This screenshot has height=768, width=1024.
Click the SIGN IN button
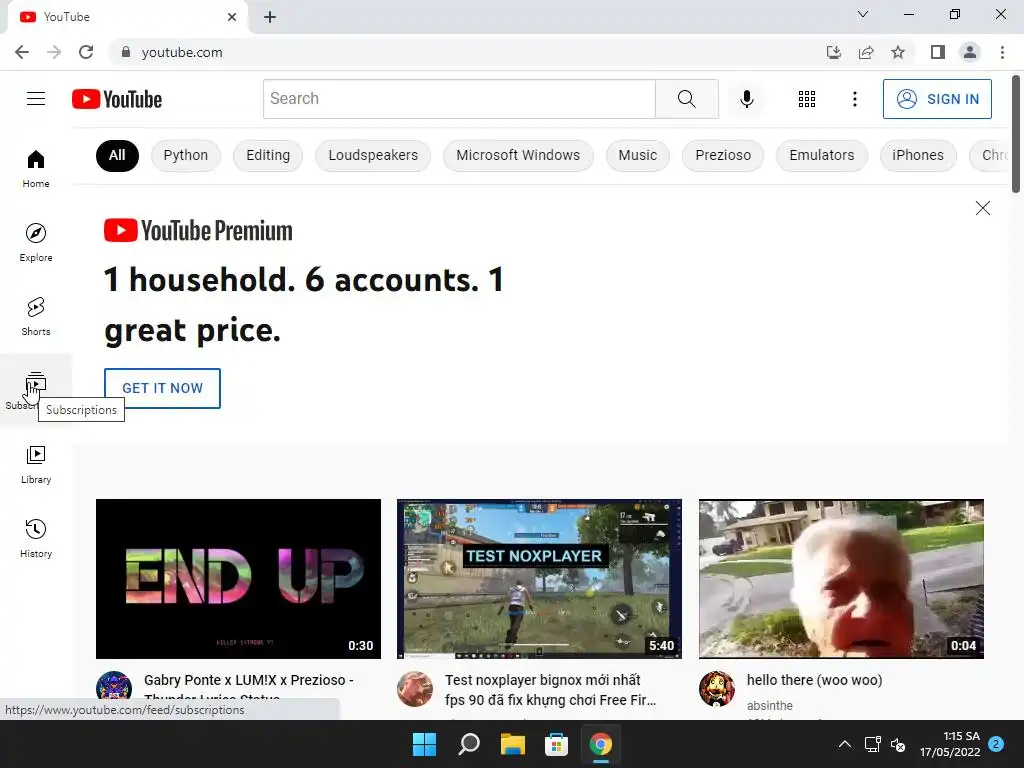click(x=937, y=99)
